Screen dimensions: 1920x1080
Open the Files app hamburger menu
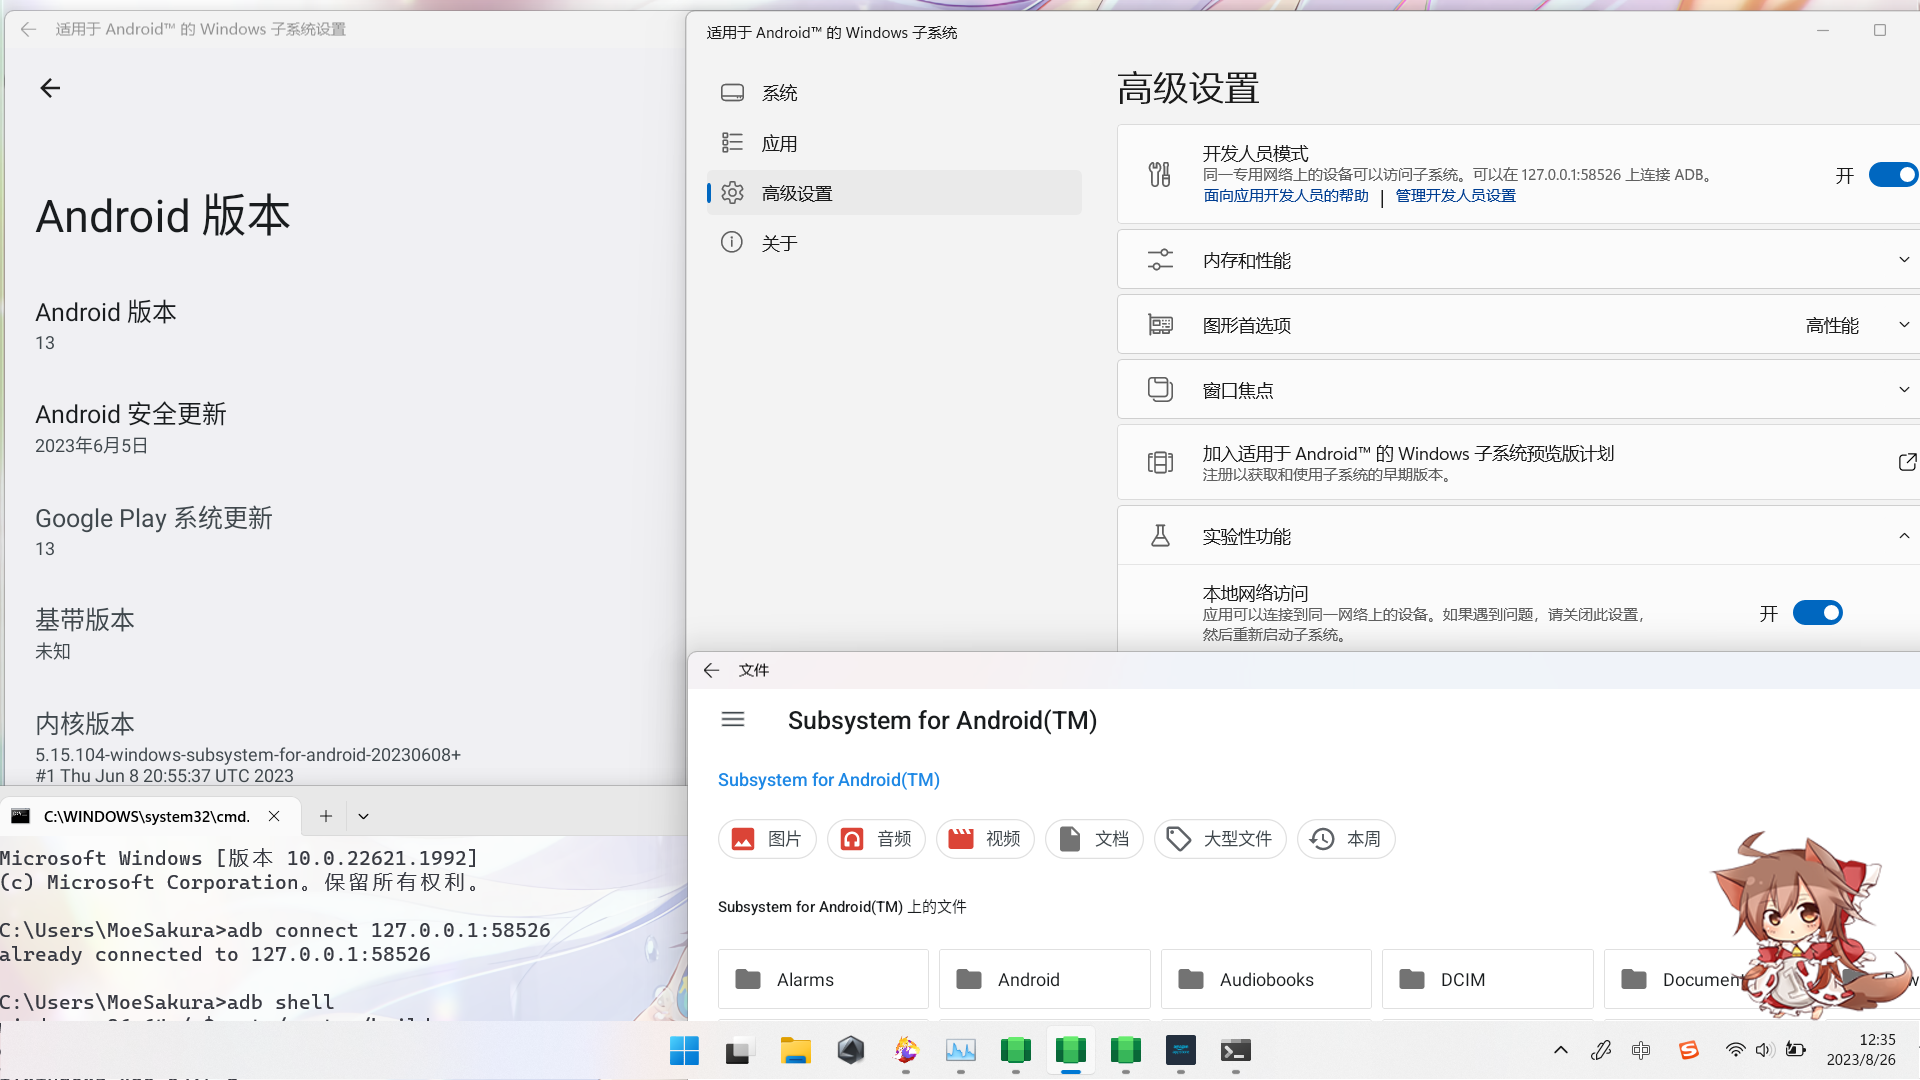[732, 719]
